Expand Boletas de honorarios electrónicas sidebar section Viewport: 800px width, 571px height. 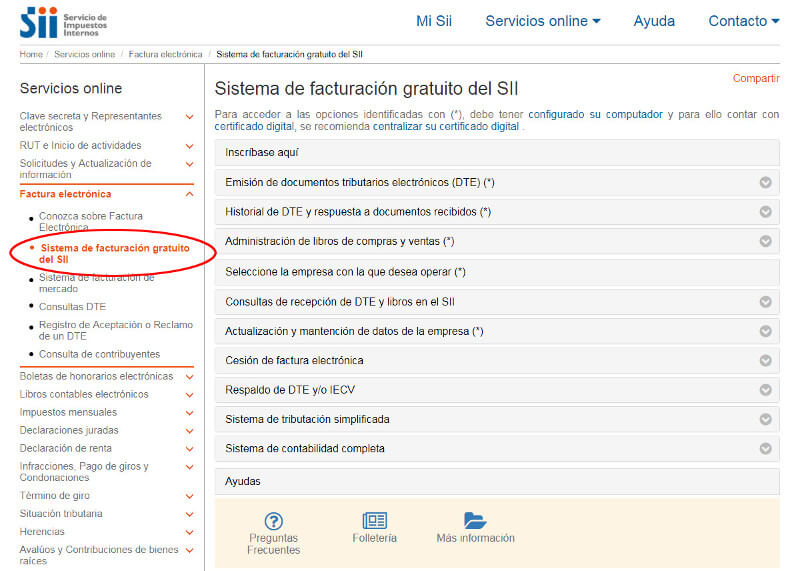(189, 377)
